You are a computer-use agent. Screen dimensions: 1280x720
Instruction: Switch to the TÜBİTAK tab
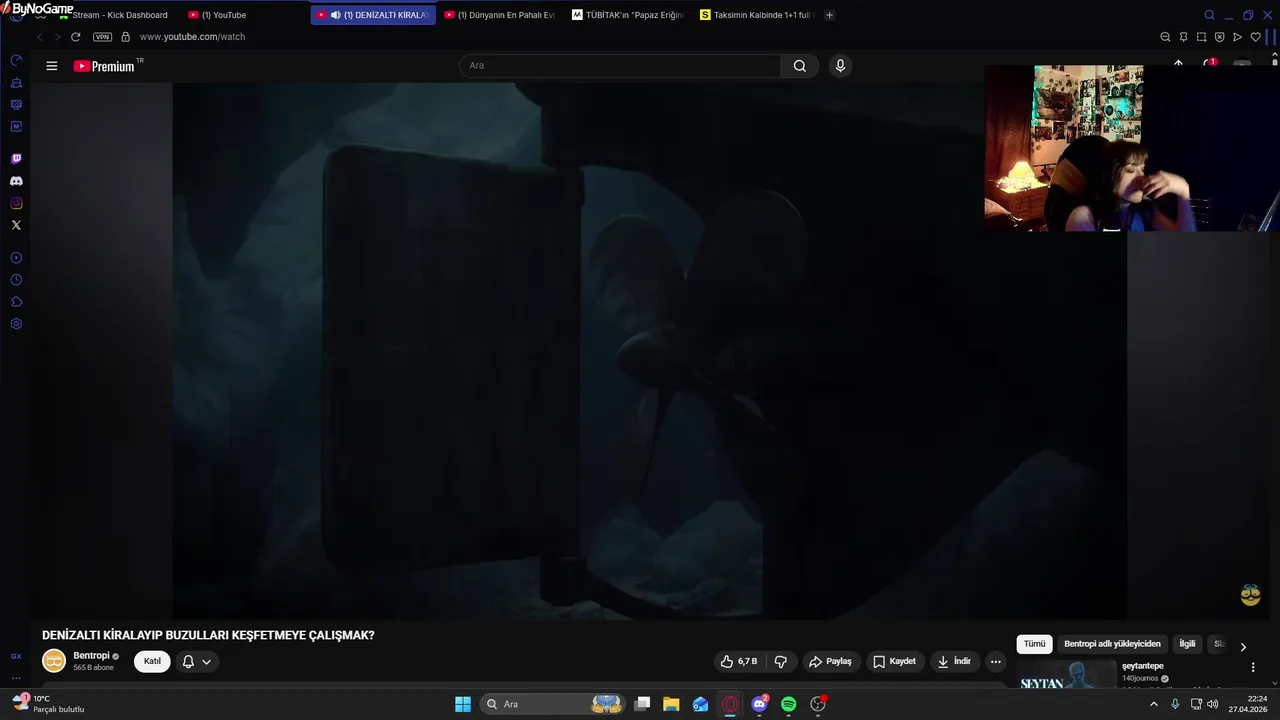[x=628, y=15]
